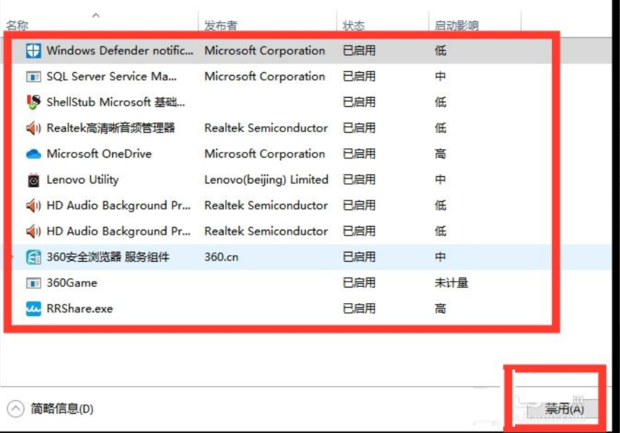Click the Windows Defender shield icon
620x433 pixels.
33,51
